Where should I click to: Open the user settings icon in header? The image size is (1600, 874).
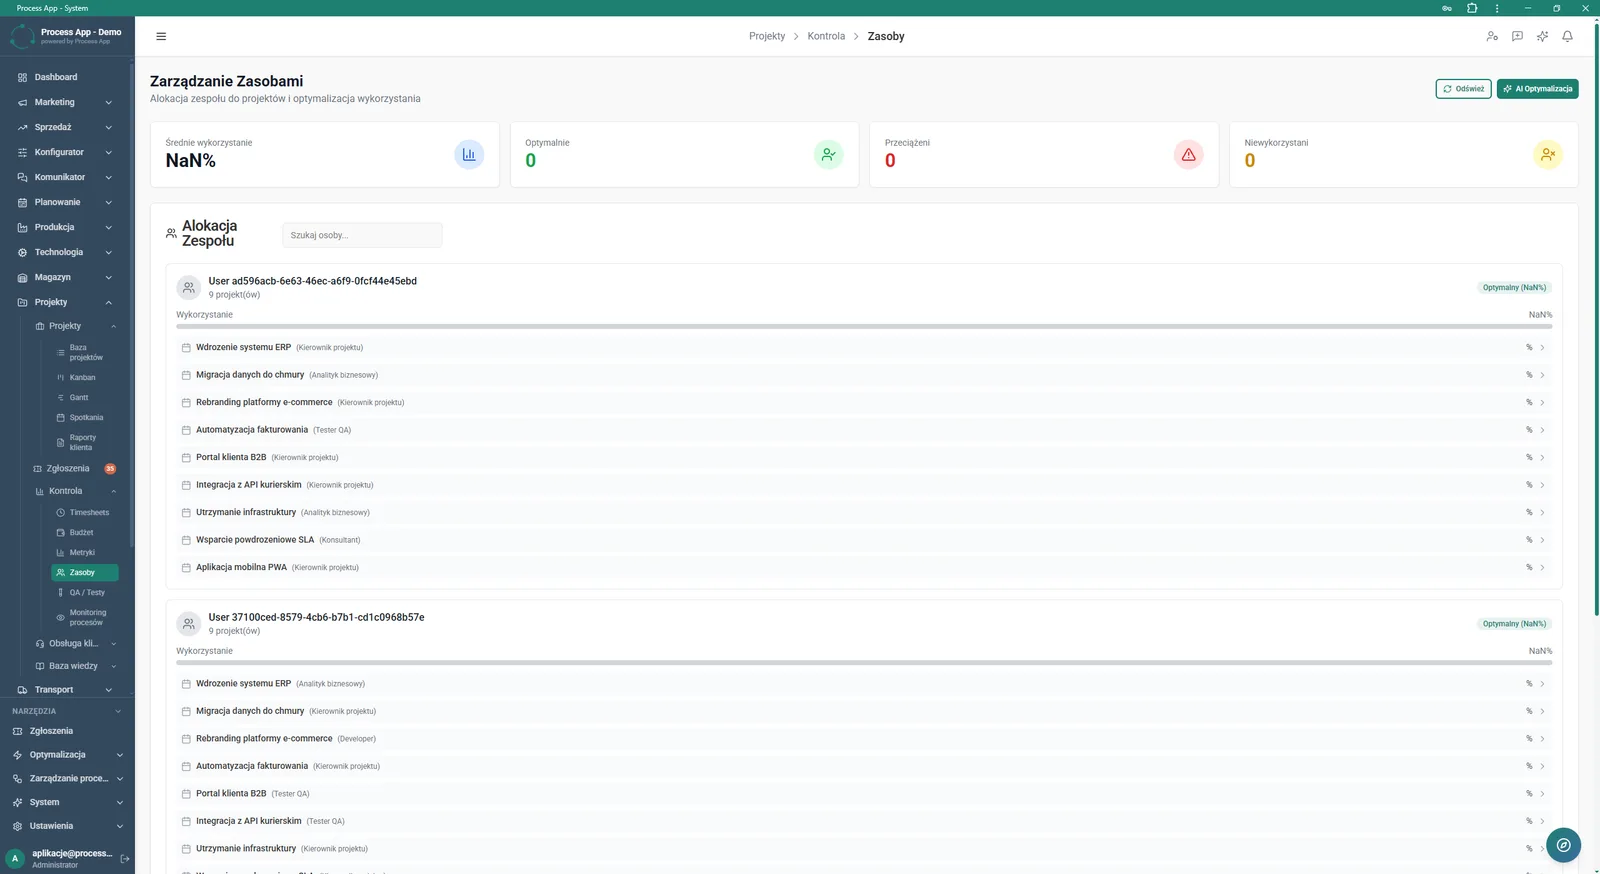coord(1492,36)
